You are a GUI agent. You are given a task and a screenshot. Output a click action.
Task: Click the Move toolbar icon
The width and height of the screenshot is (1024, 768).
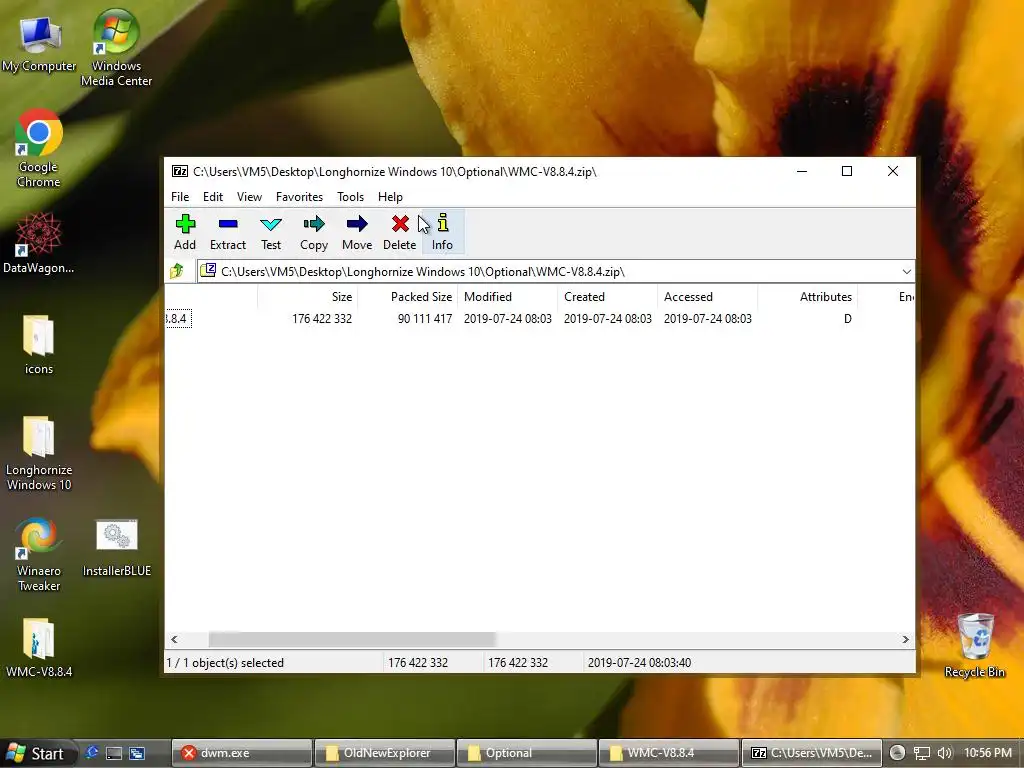(357, 232)
